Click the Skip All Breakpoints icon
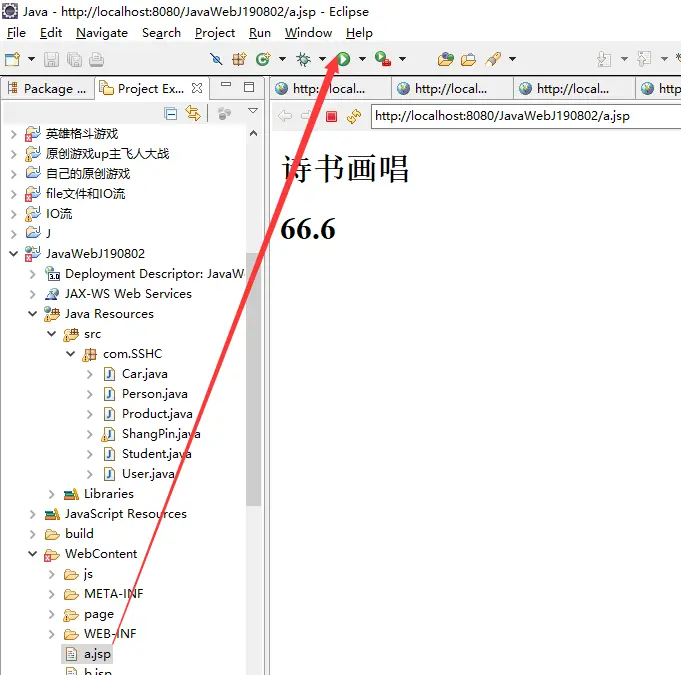The width and height of the screenshot is (681, 675). 216,59
